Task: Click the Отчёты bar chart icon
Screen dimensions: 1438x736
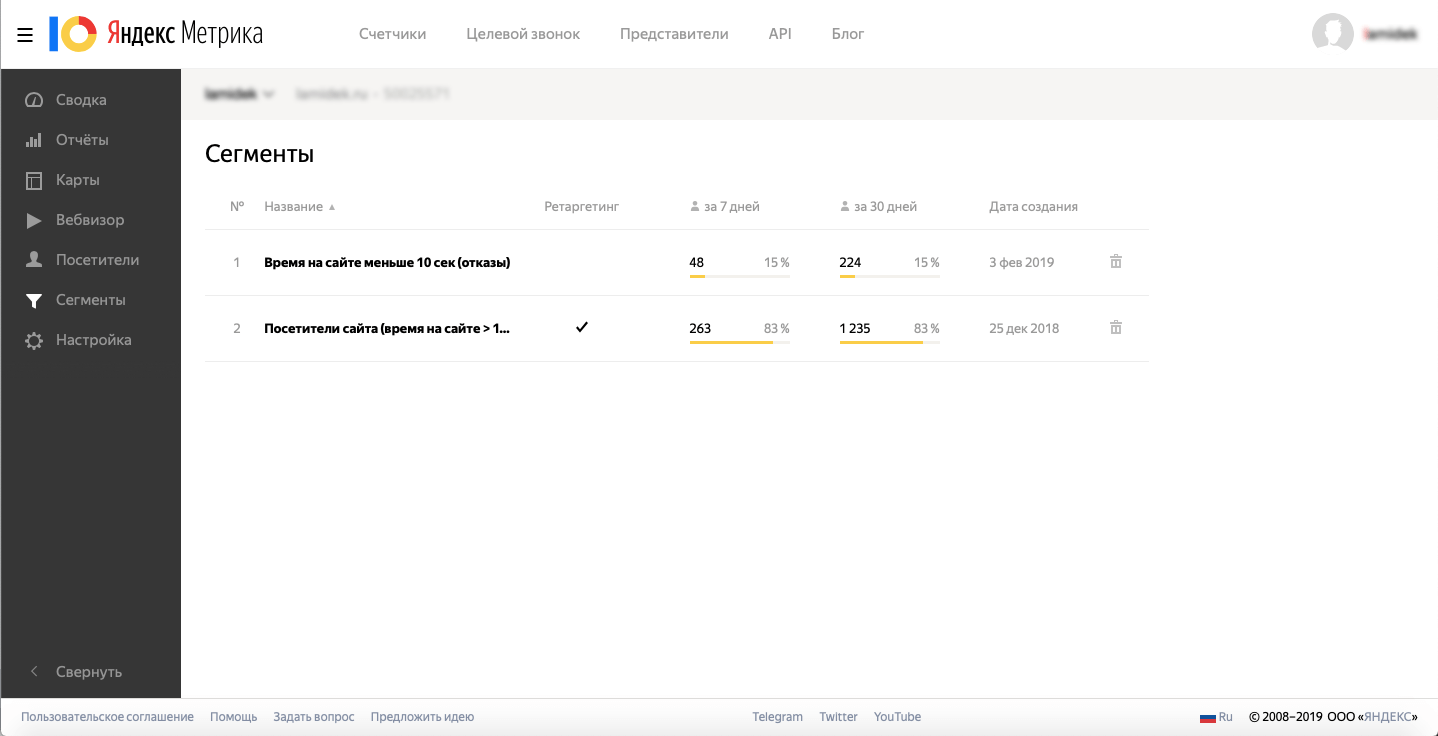Action: 34,140
